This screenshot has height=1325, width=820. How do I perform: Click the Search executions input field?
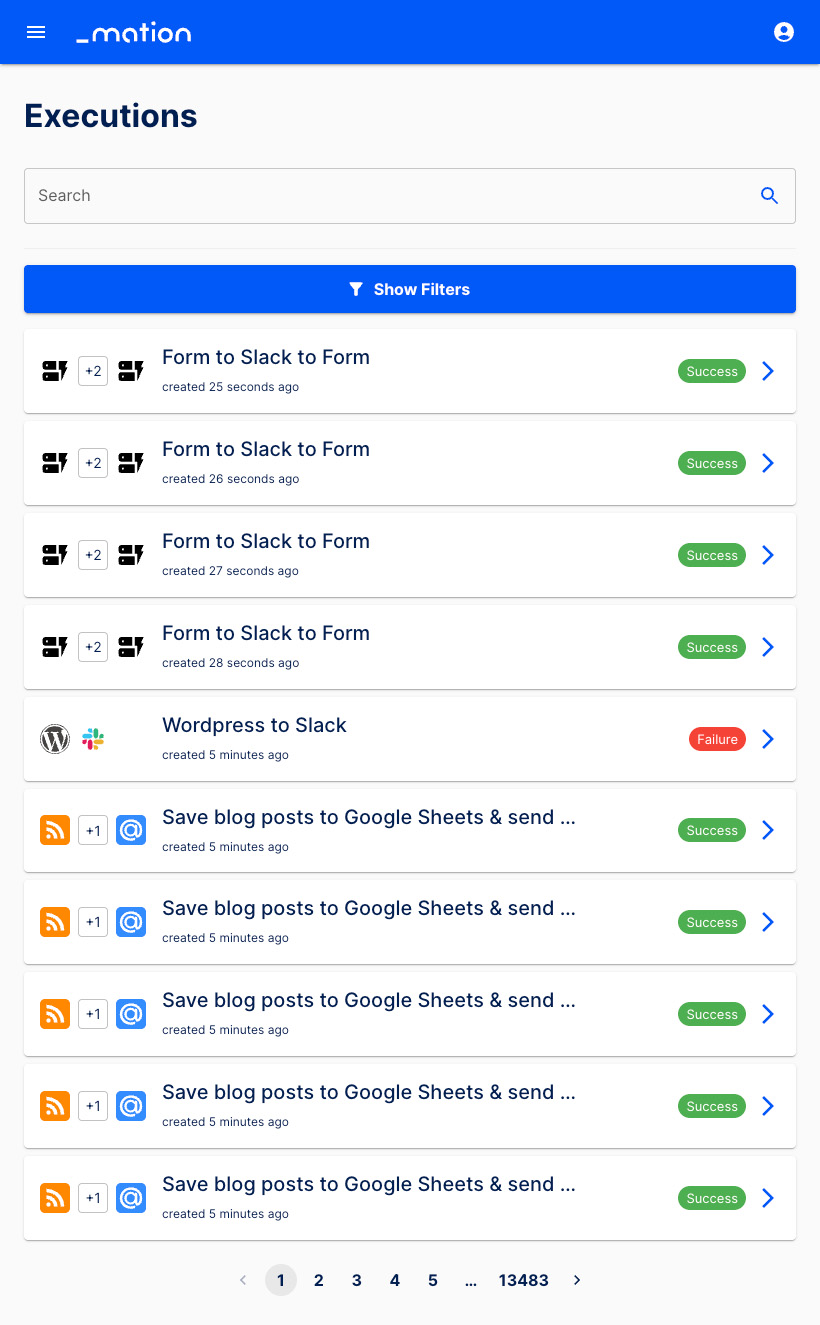[390, 196]
